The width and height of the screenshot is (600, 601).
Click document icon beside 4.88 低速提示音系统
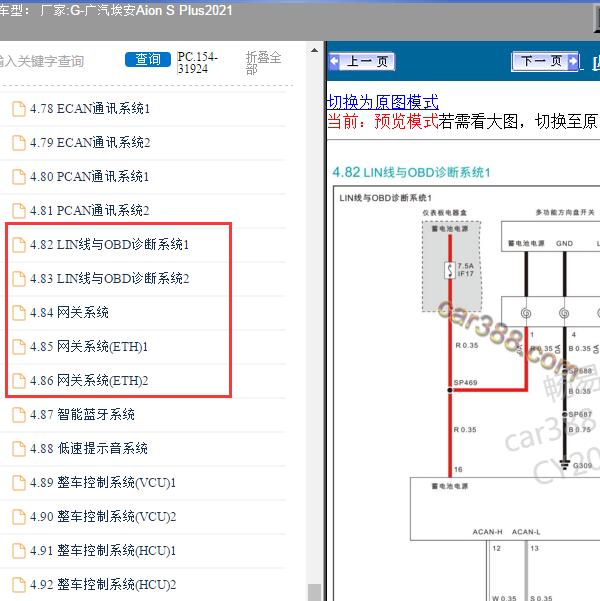pyautogui.click(x=18, y=448)
